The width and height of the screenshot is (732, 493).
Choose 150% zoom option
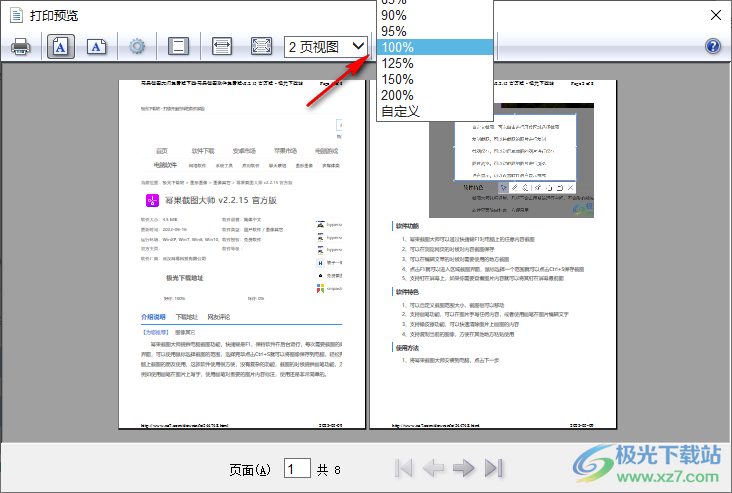(x=435, y=79)
